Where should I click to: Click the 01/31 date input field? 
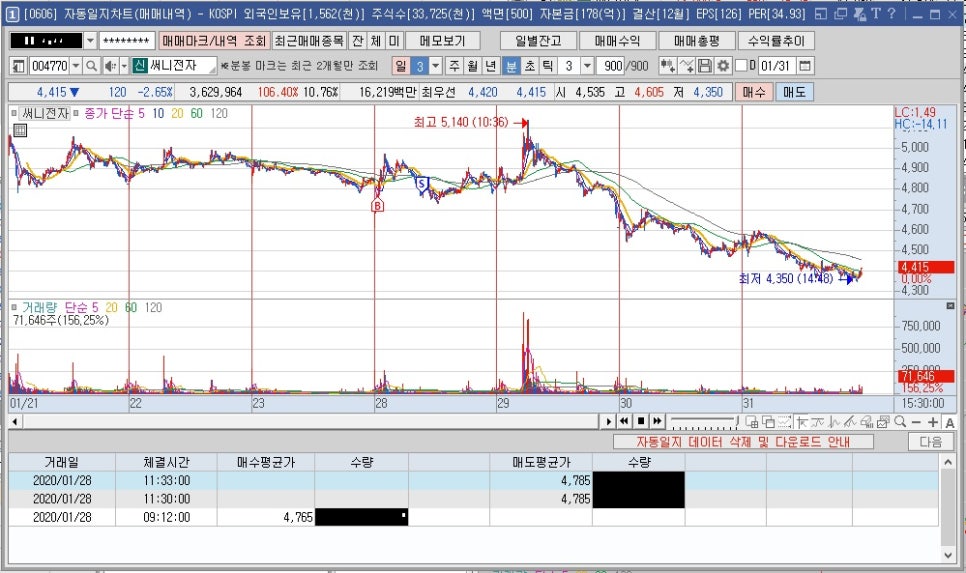776,66
